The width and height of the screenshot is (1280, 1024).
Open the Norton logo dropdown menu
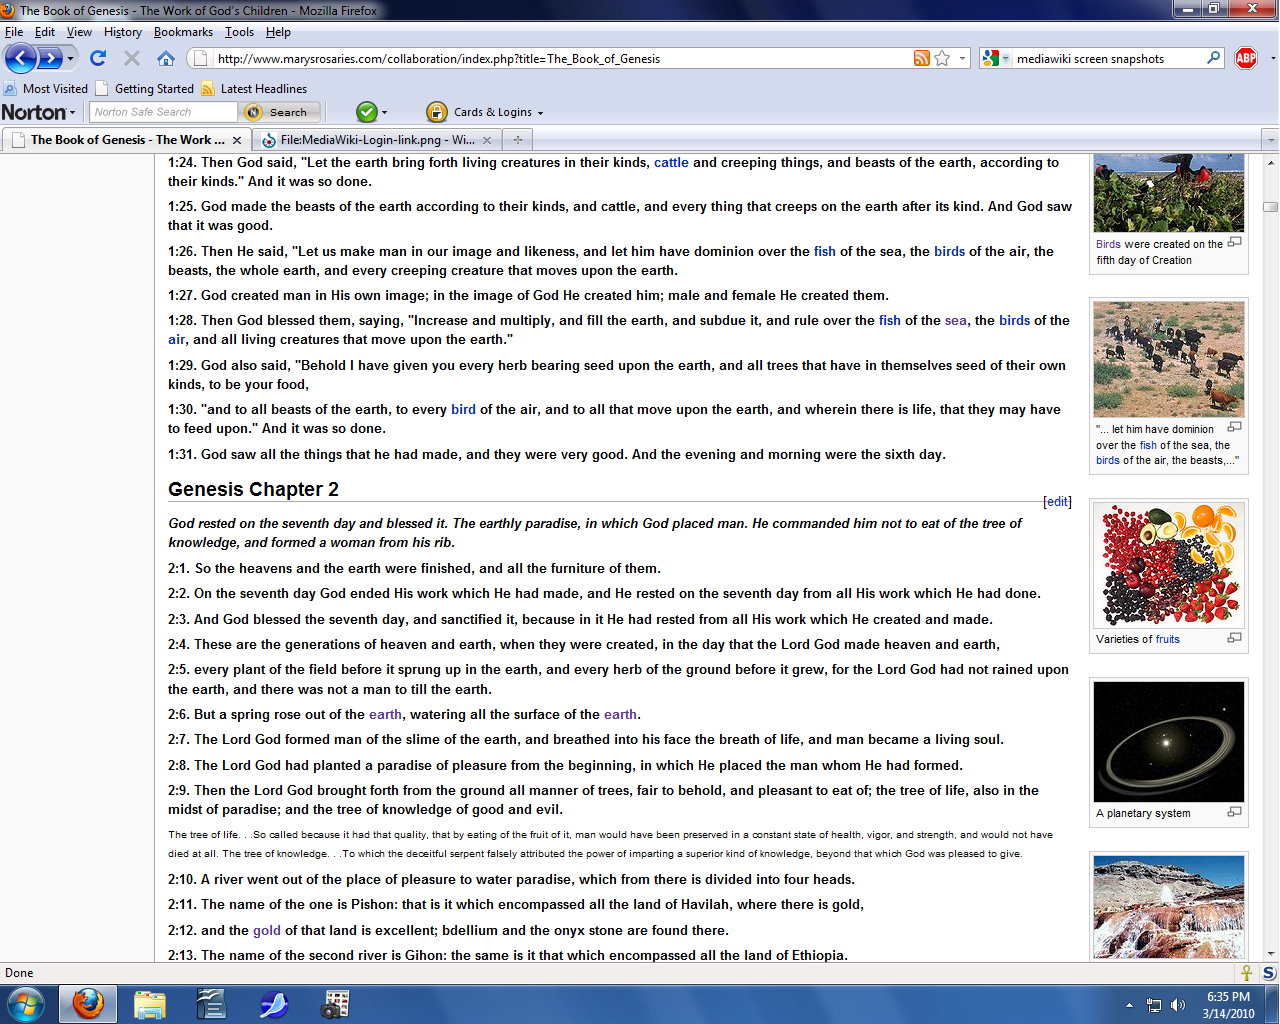point(38,112)
